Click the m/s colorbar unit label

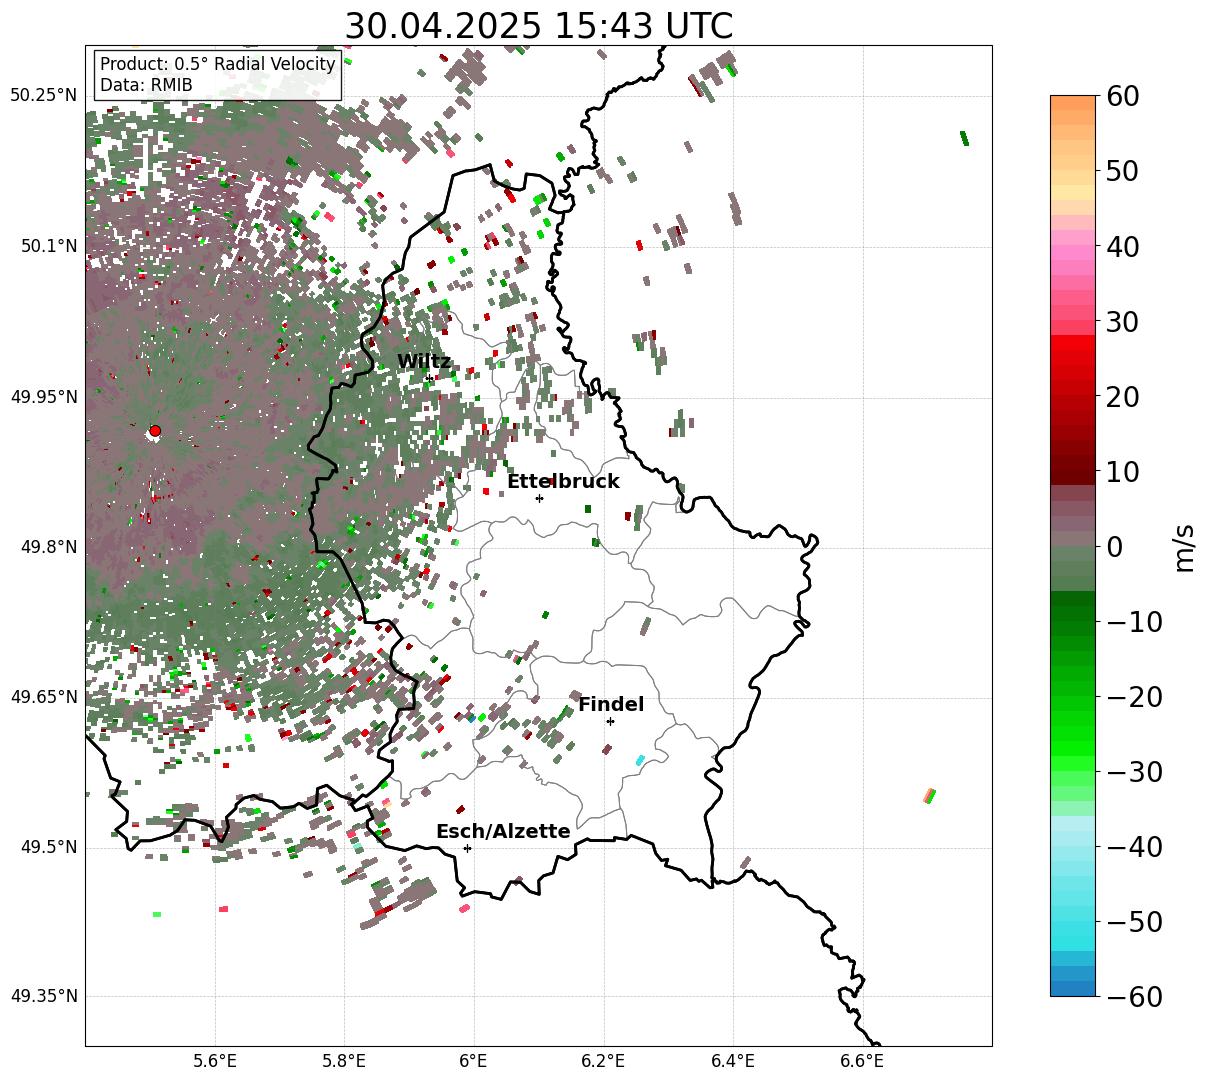click(x=1184, y=546)
